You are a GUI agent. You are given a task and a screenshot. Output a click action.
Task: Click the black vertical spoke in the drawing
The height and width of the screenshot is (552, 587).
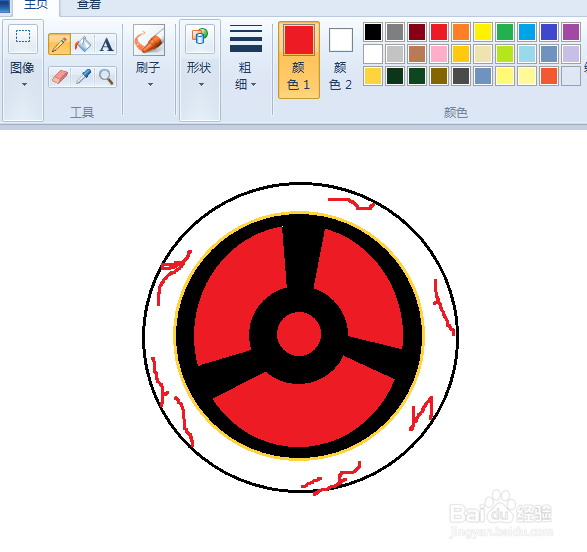point(303,258)
